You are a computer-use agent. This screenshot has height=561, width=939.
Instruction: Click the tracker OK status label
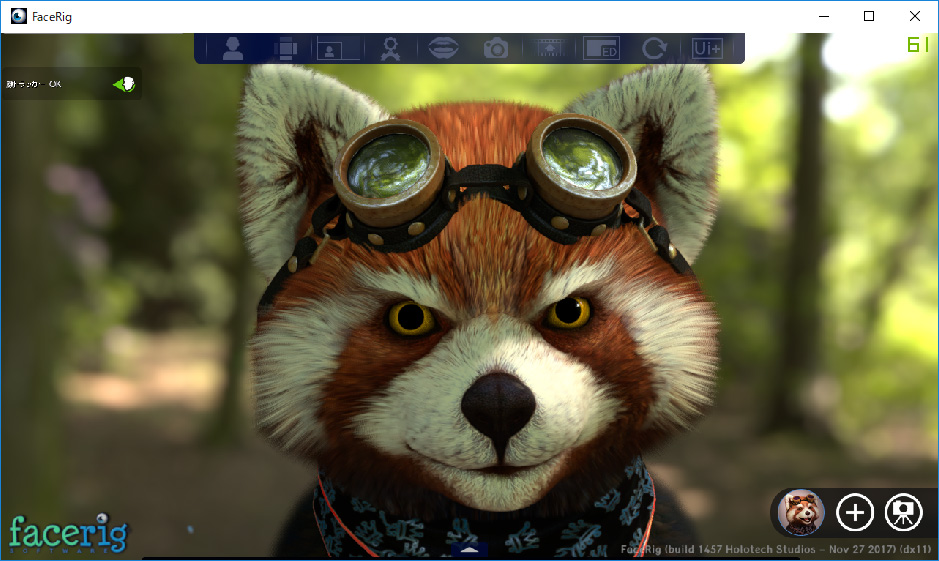point(34,84)
